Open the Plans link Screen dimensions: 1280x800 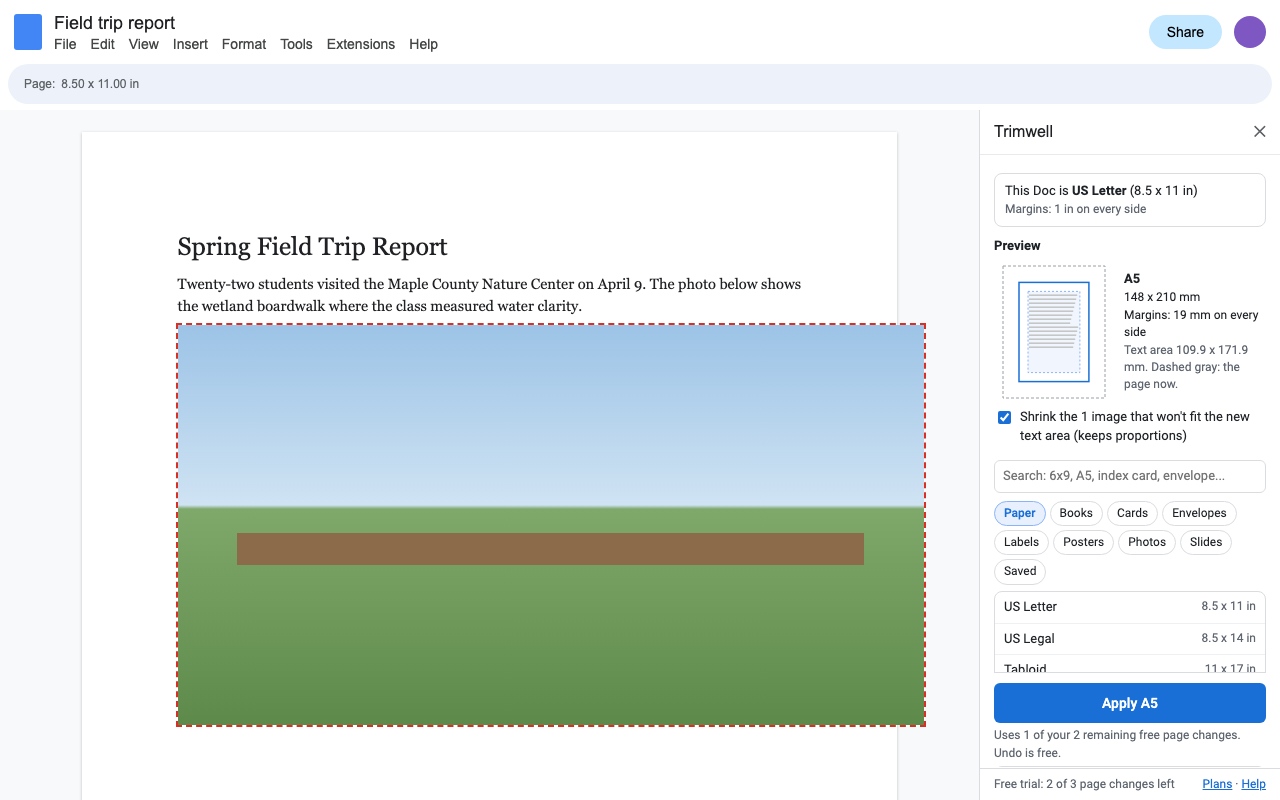click(x=1217, y=784)
